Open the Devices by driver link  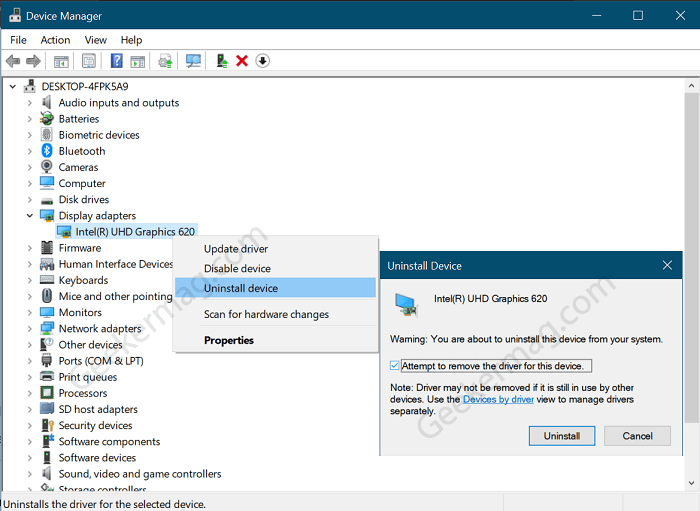tap(498, 399)
